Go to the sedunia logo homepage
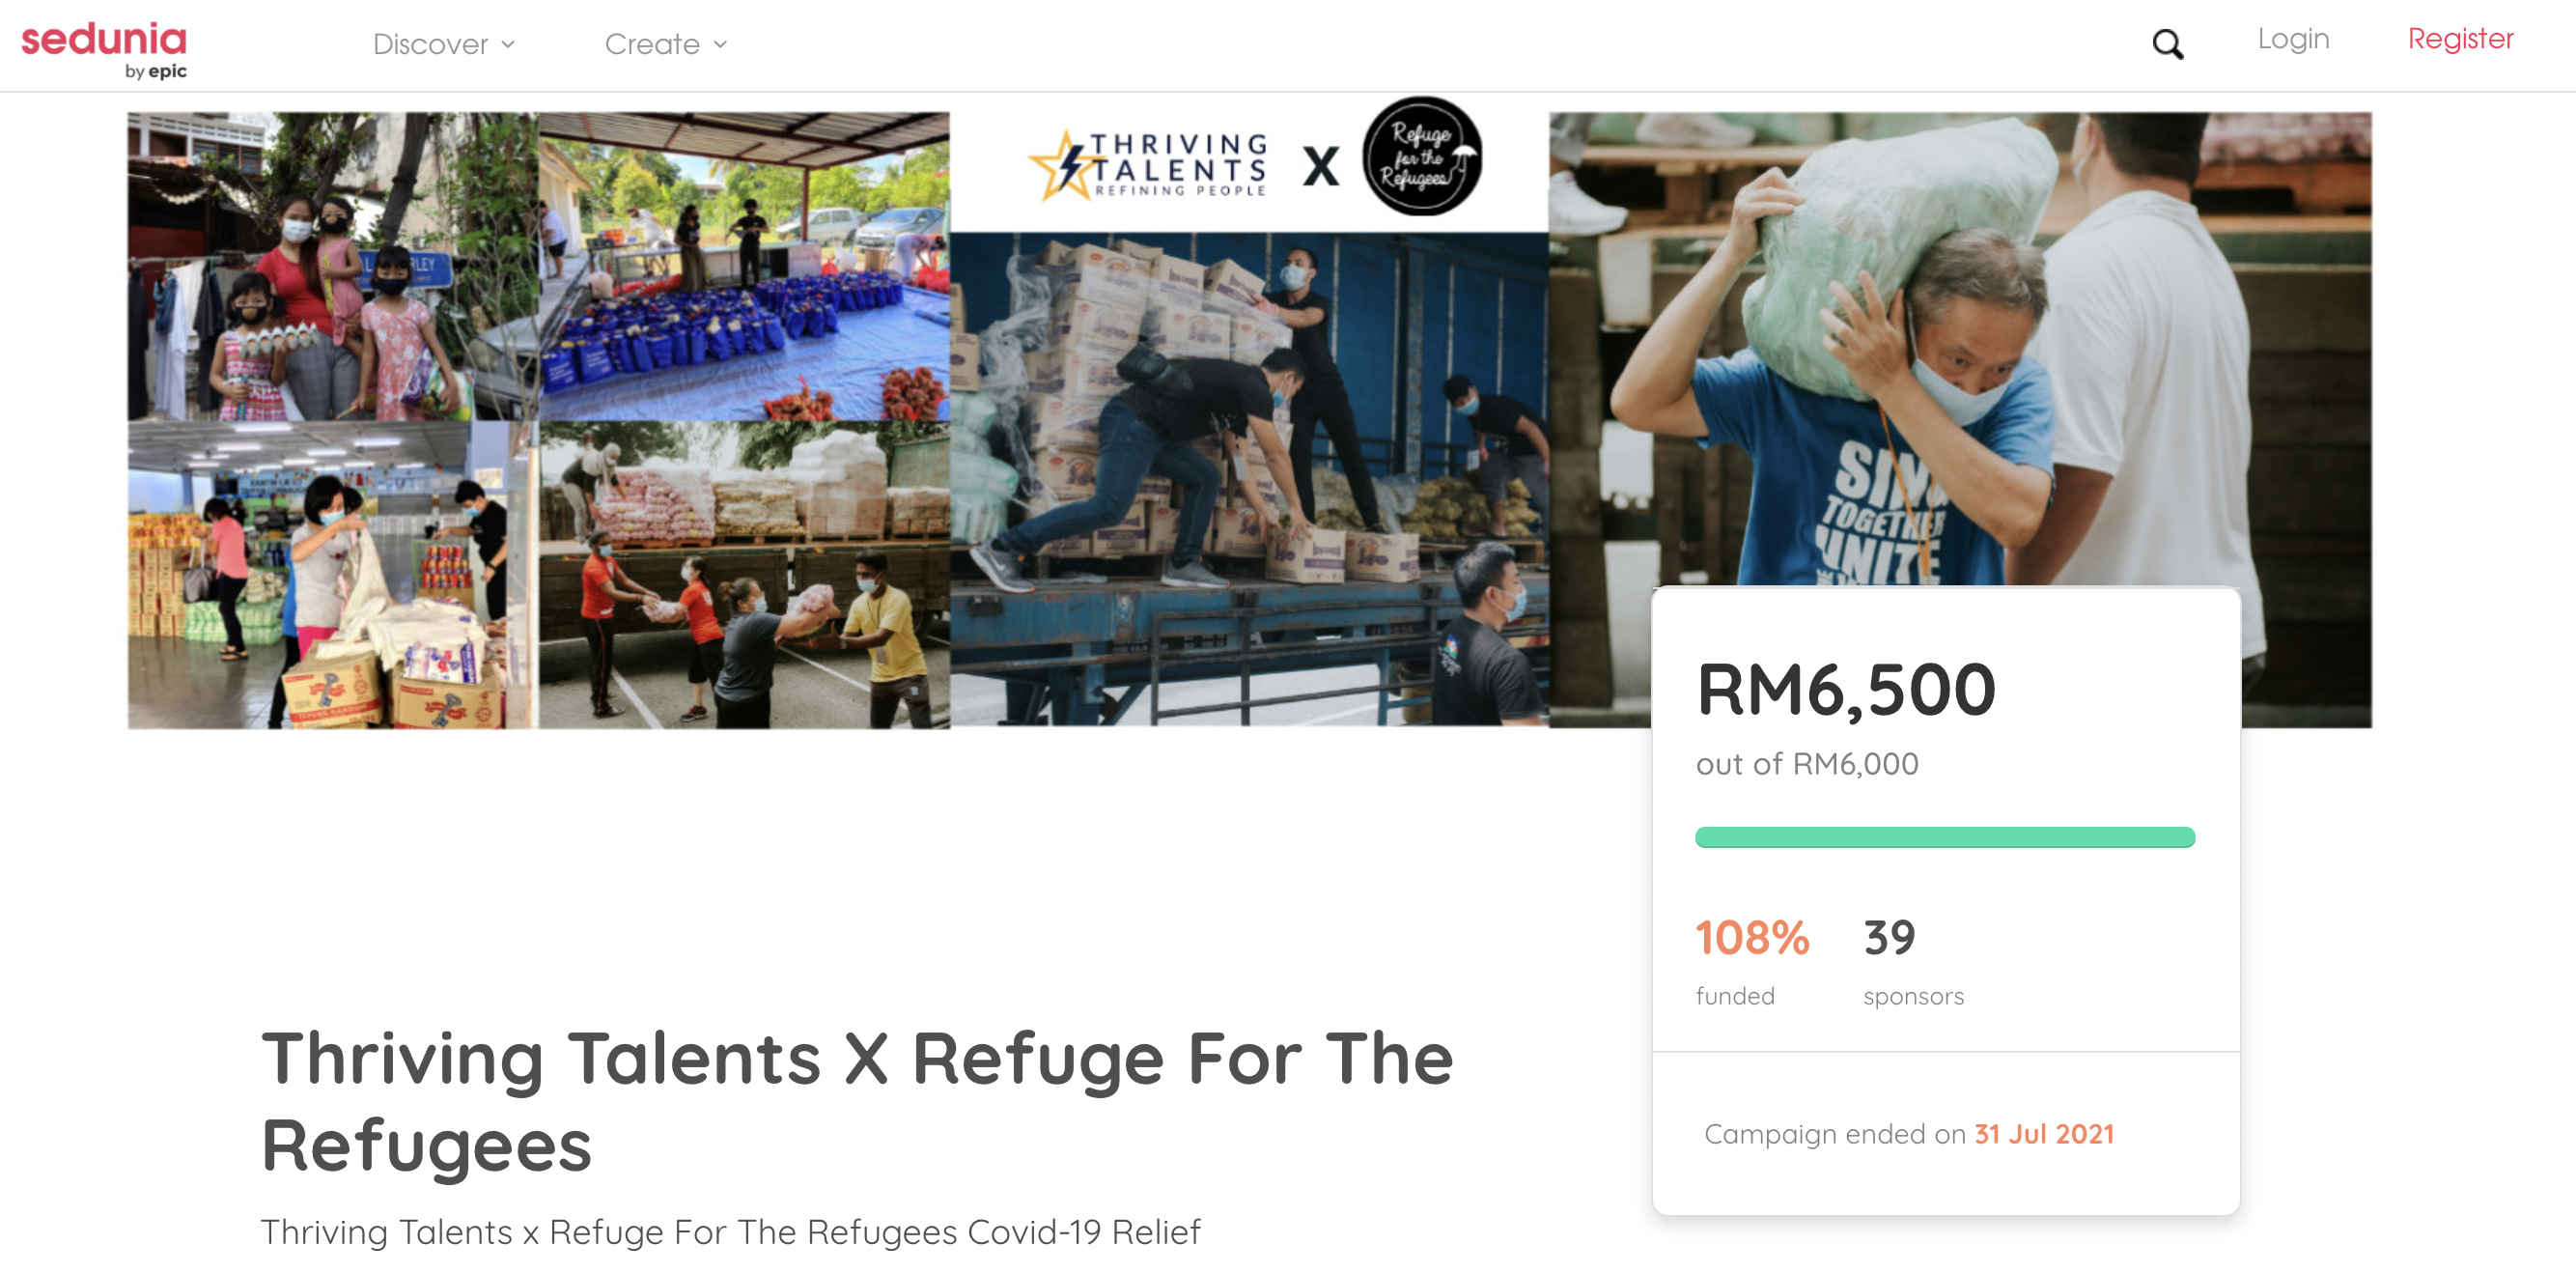 tap(104, 49)
